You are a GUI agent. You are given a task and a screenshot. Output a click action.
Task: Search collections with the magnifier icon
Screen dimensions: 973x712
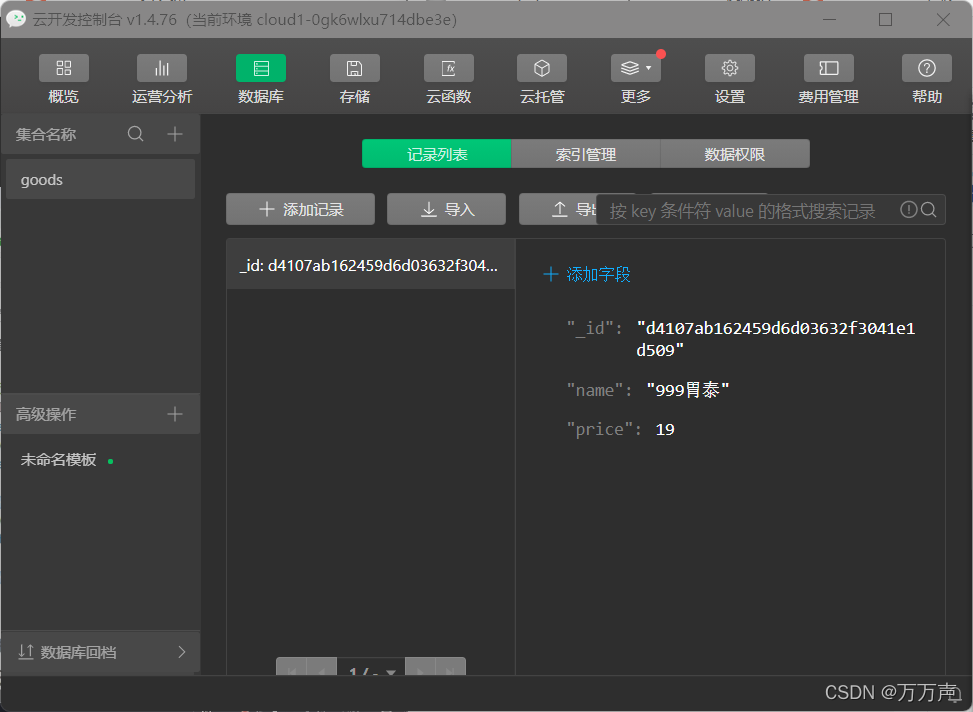click(x=136, y=134)
